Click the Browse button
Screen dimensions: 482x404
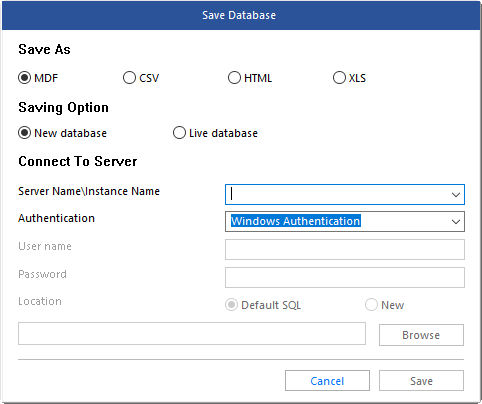coord(421,335)
